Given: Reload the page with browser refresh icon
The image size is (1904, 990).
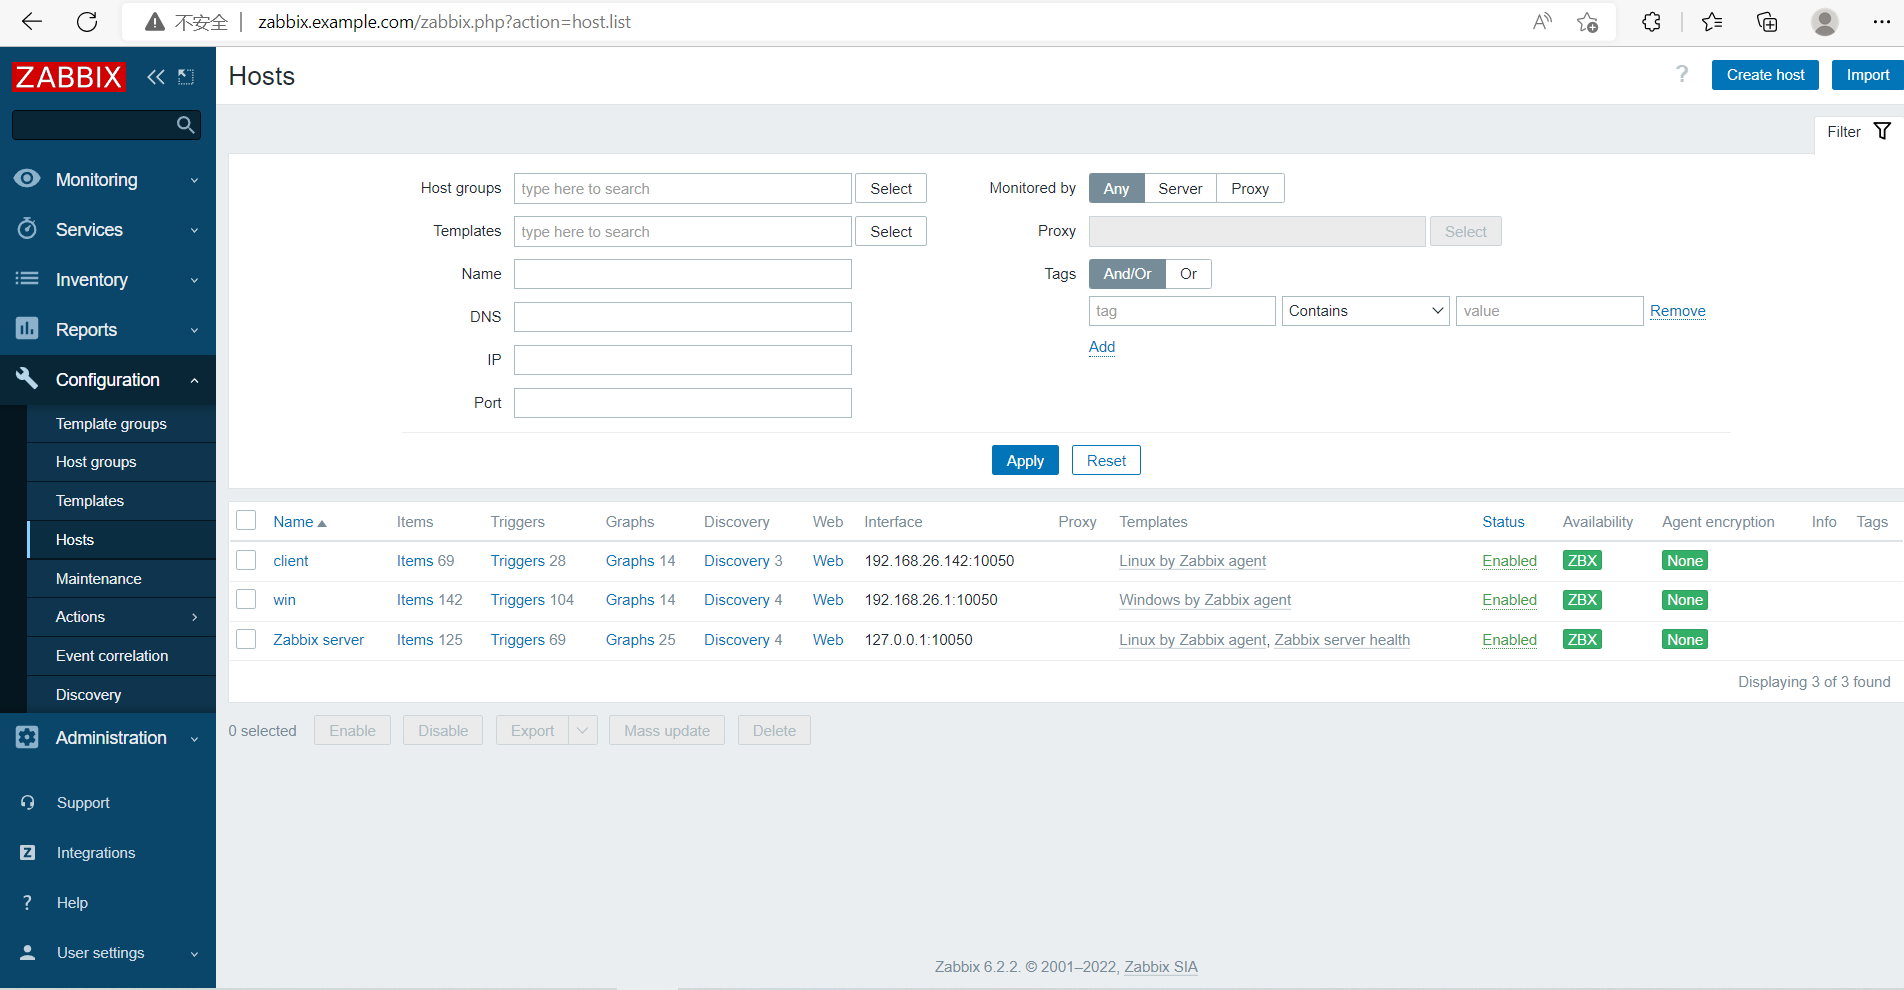Looking at the screenshot, I should (87, 22).
